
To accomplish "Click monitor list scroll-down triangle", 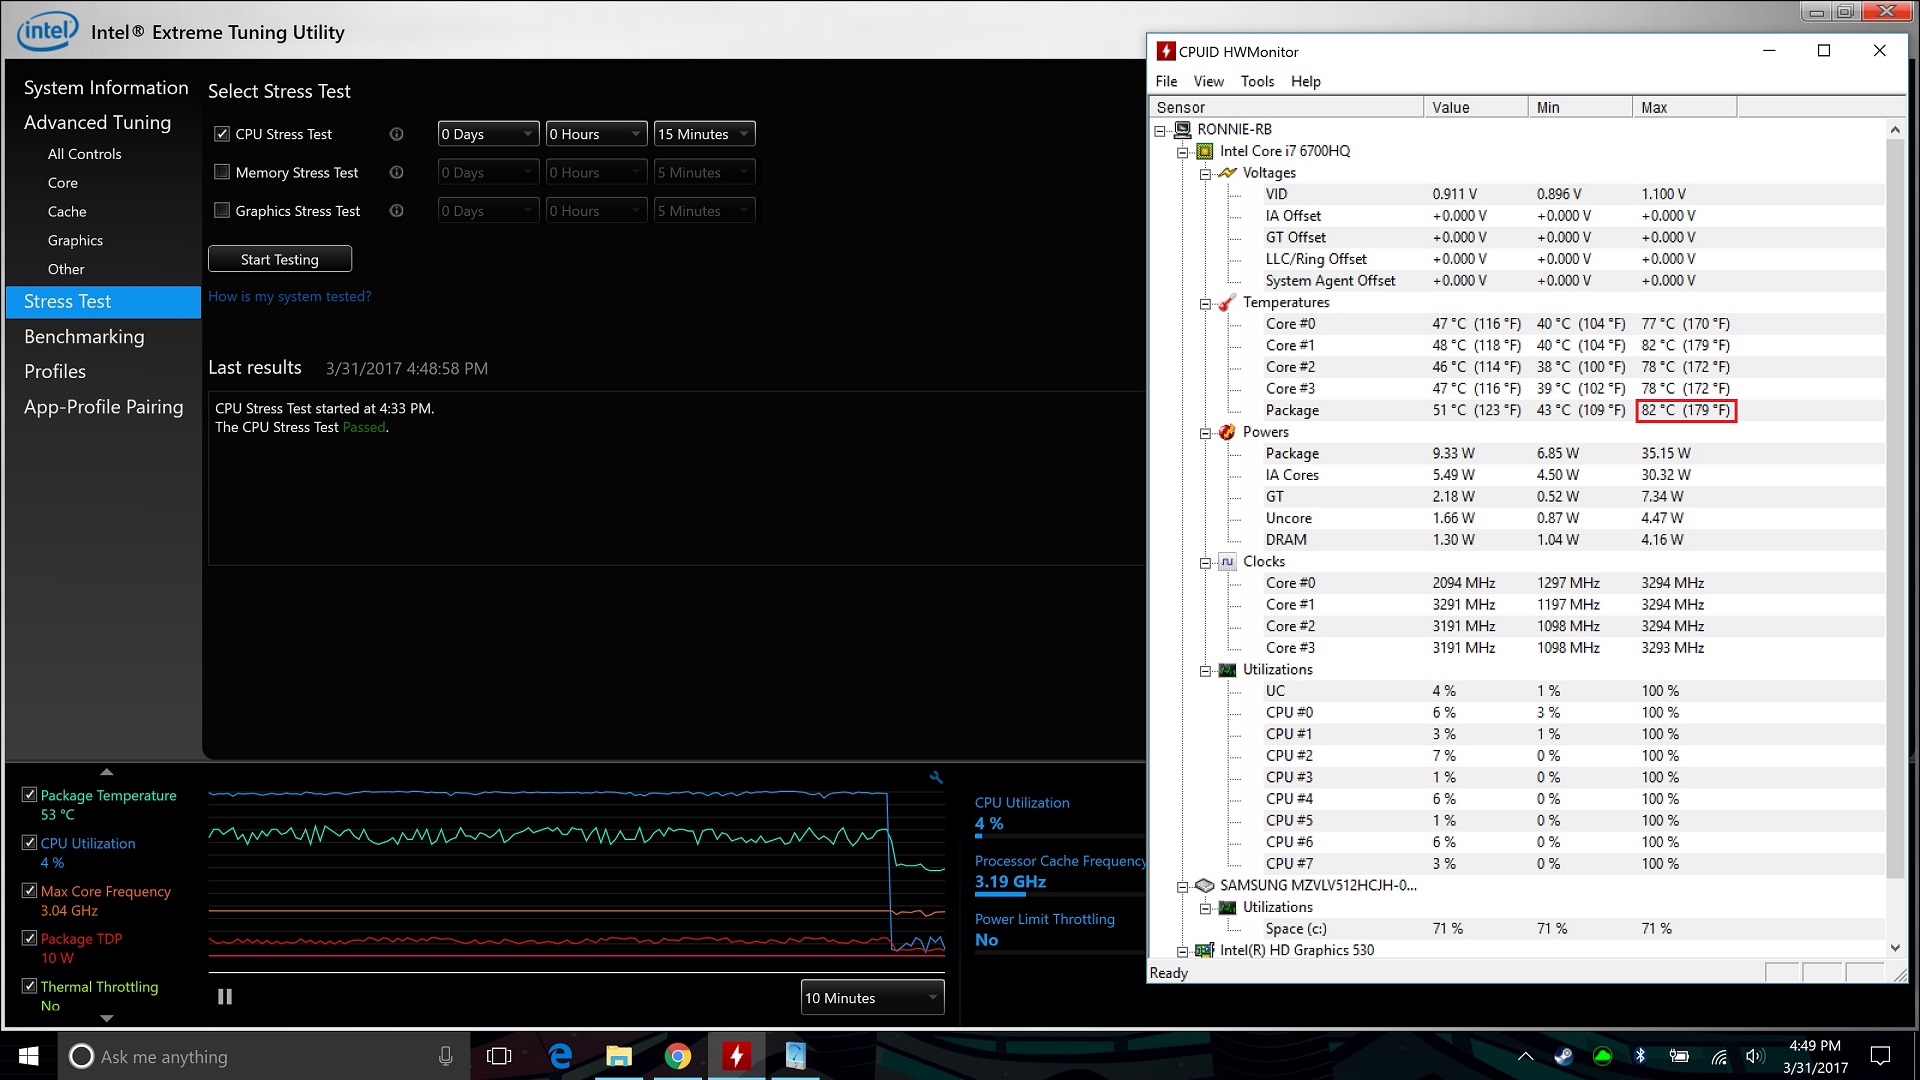I will [x=107, y=1018].
